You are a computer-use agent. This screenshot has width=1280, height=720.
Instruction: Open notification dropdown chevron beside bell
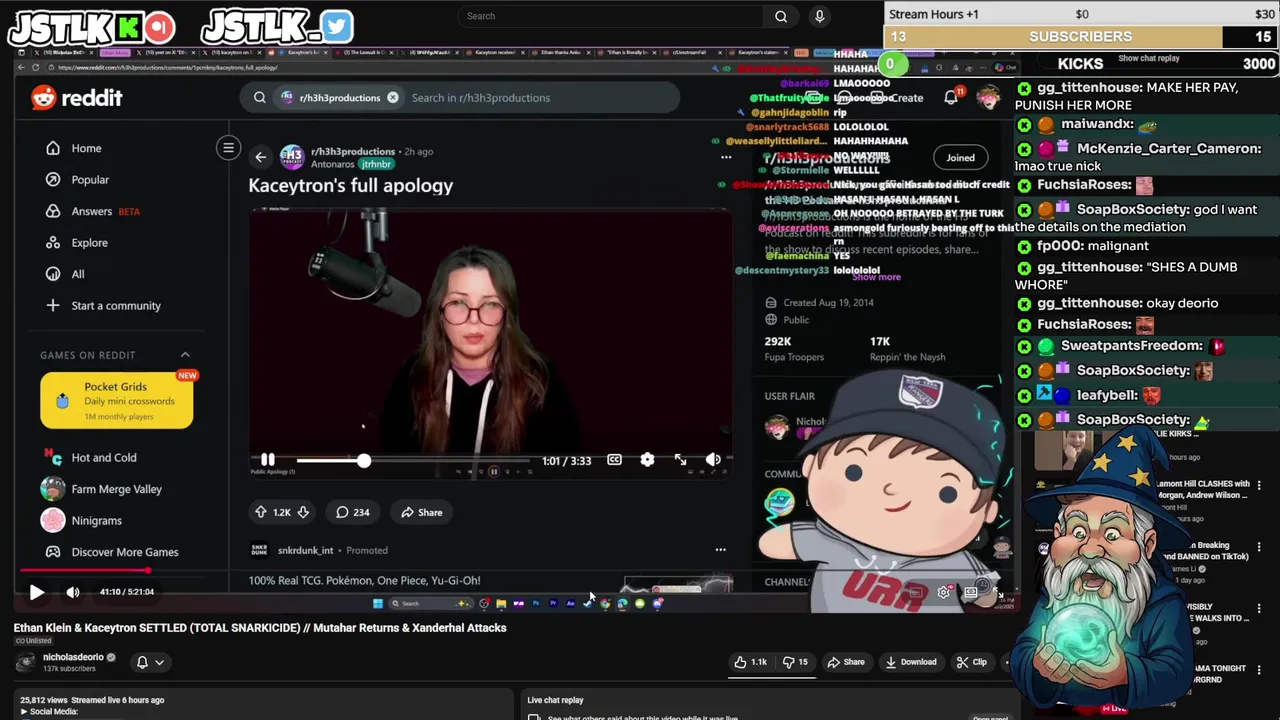tap(159, 662)
